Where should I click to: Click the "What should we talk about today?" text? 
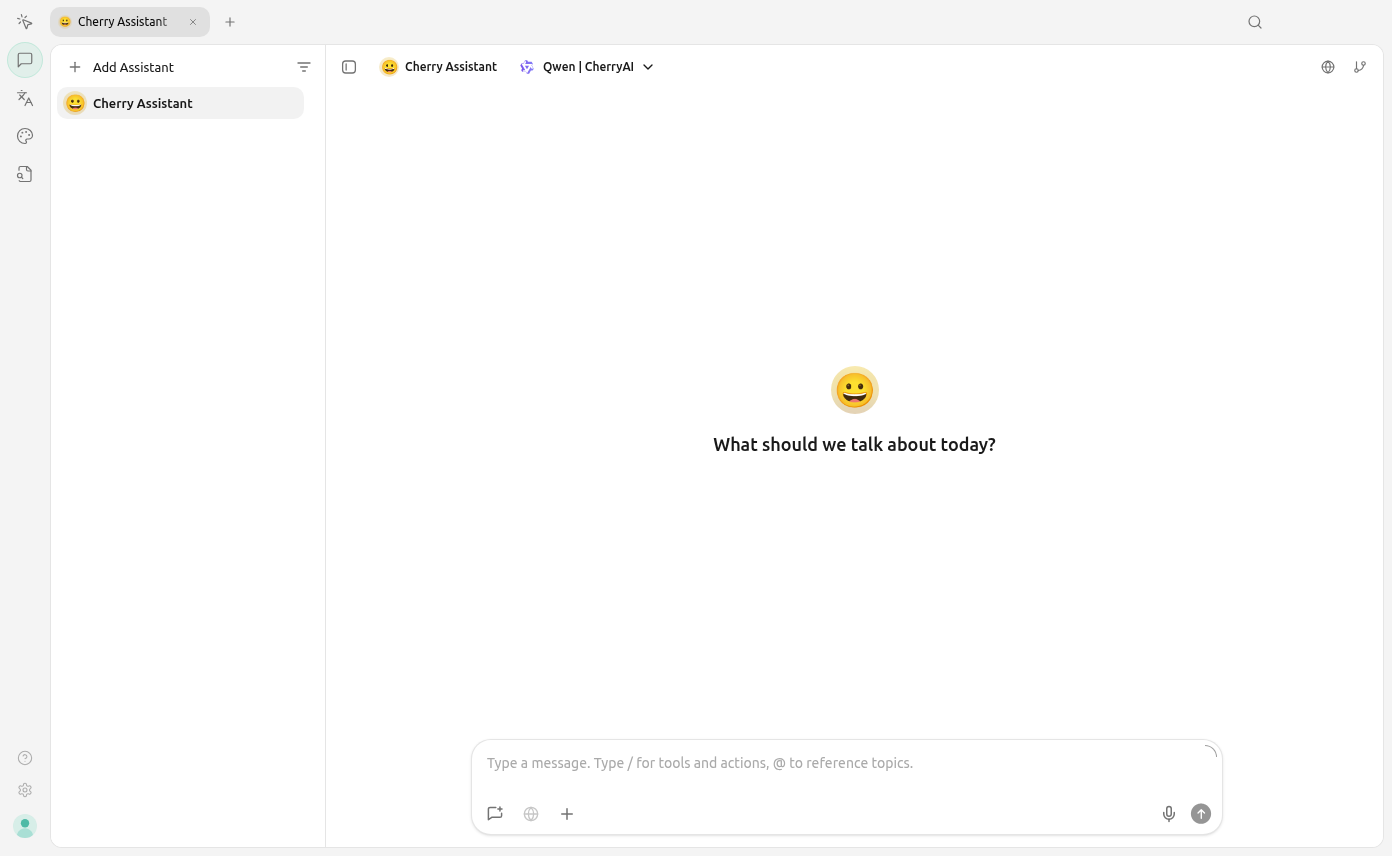854,445
